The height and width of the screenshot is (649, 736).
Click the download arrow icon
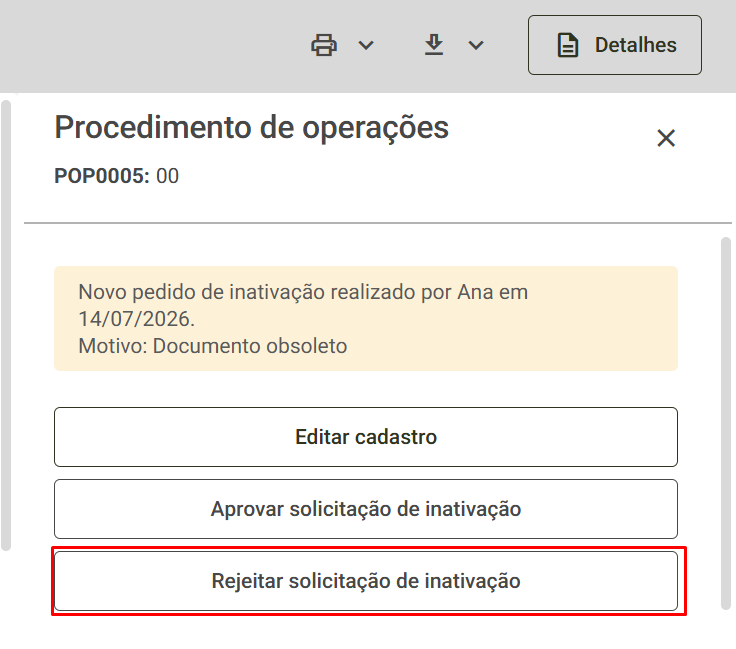point(434,45)
